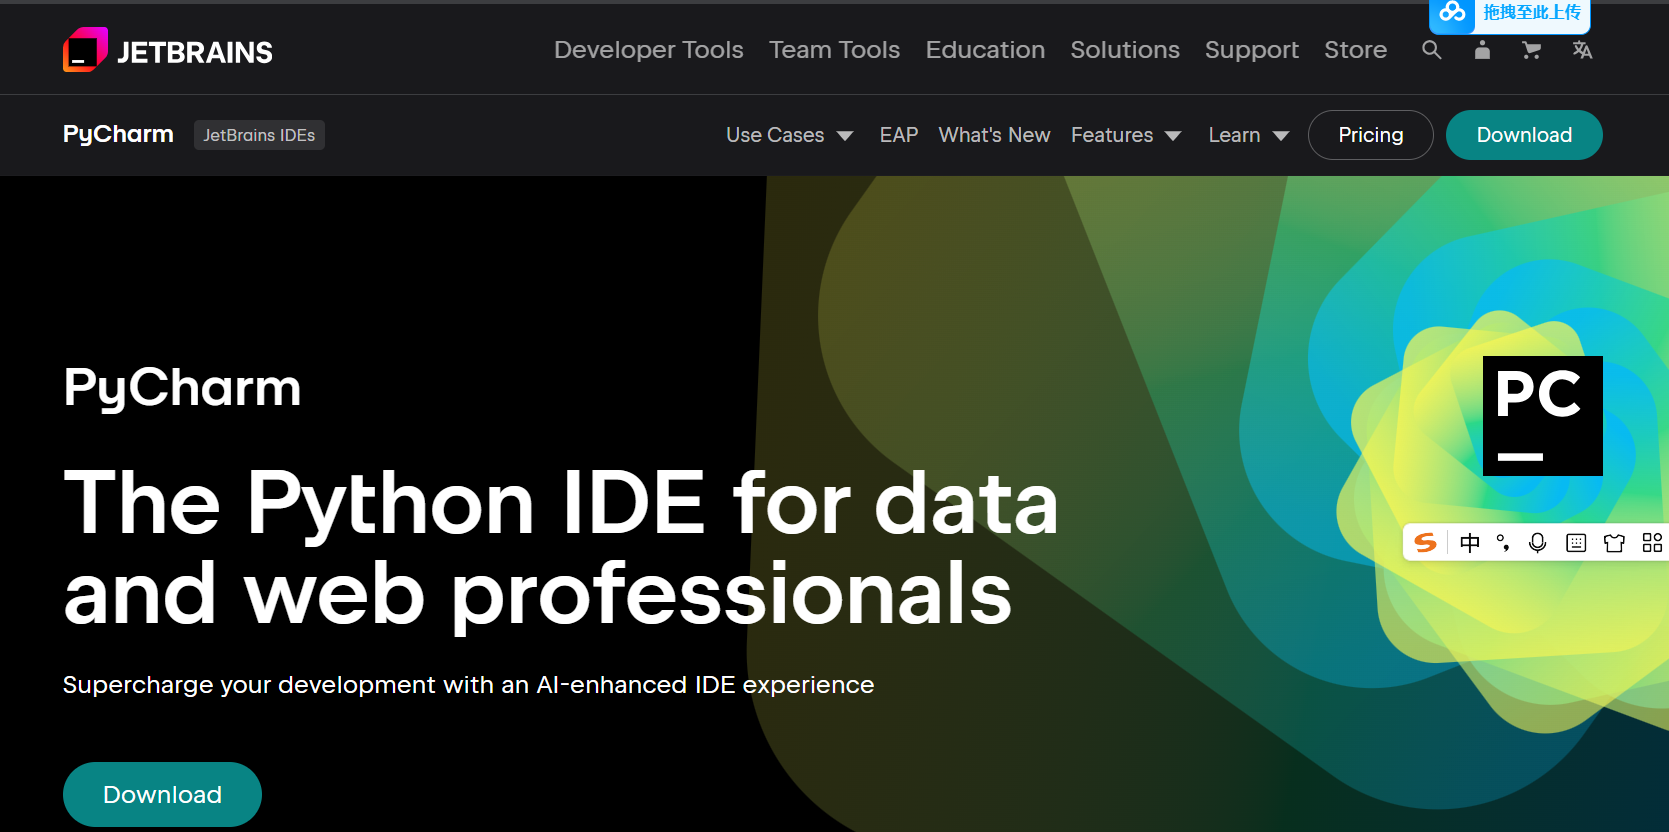Open the IME soft keyboard icon
The height and width of the screenshot is (832, 1669).
pyautogui.click(x=1576, y=543)
